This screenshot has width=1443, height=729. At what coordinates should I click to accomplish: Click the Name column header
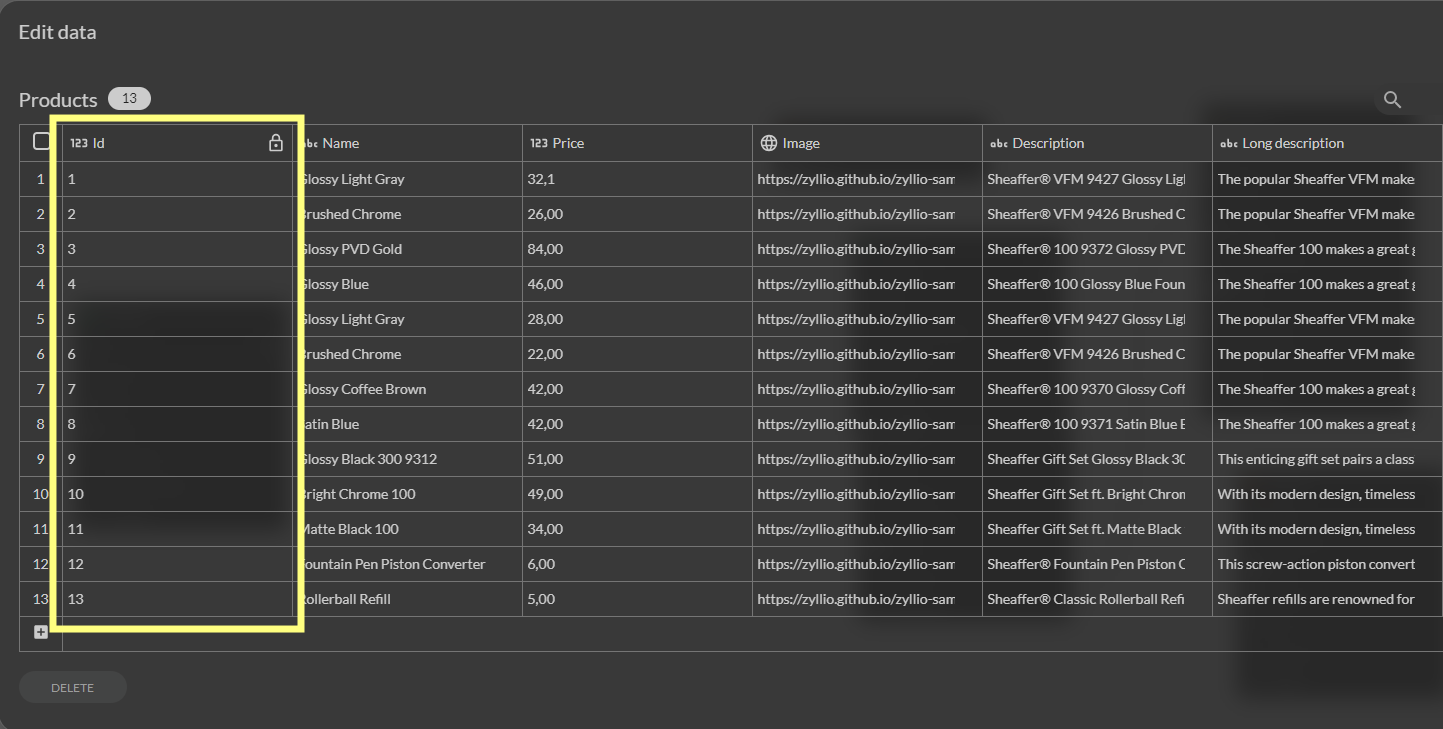(x=340, y=143)
